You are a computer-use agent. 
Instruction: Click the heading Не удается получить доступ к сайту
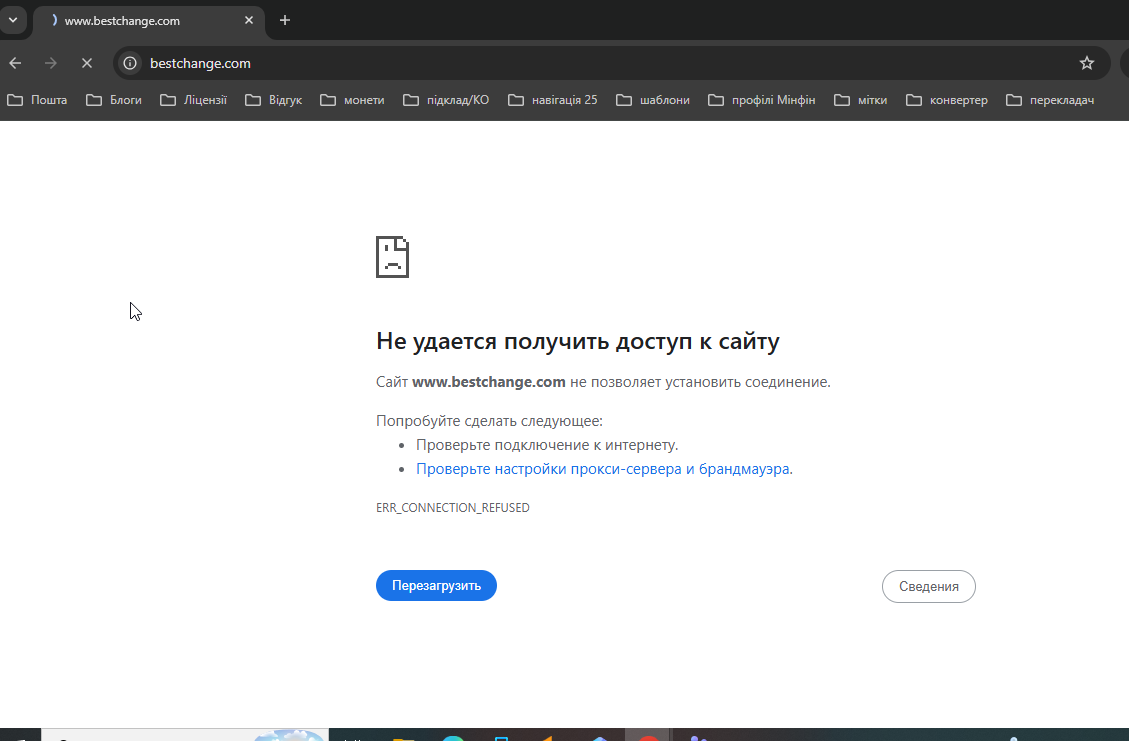tap(577, 341)
